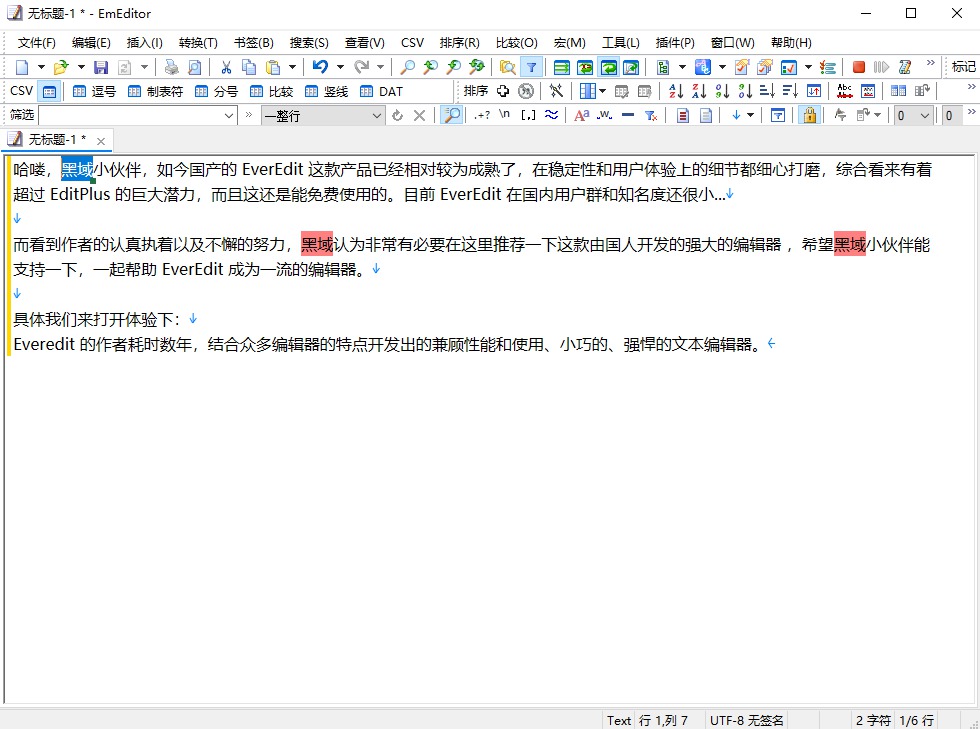Click the DAT format button
Image resolution: width=980 pixels, height=729 pixels.
tap(381, 91)
